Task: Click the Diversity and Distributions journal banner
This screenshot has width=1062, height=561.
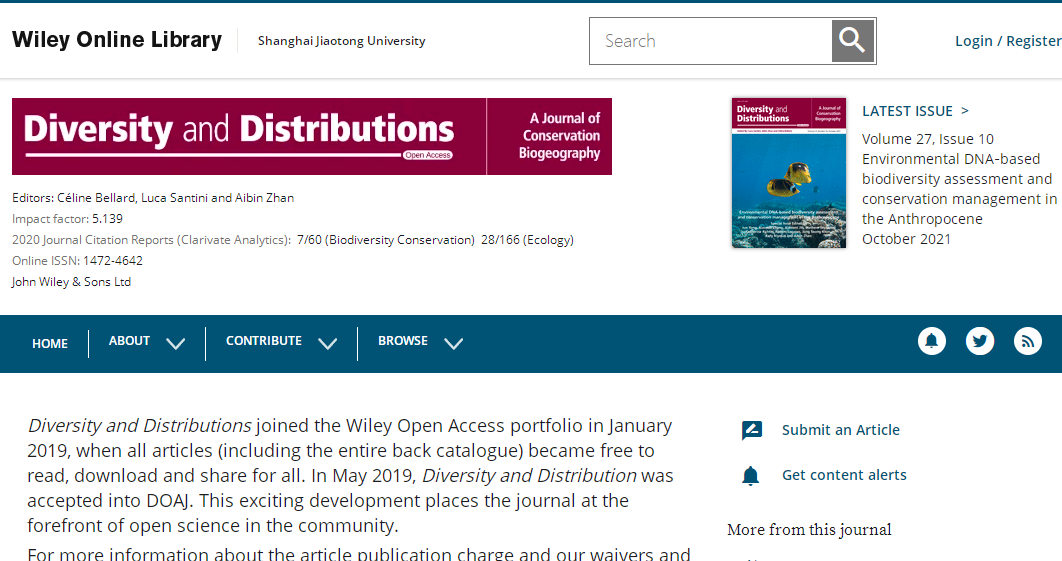Action: 312,136
